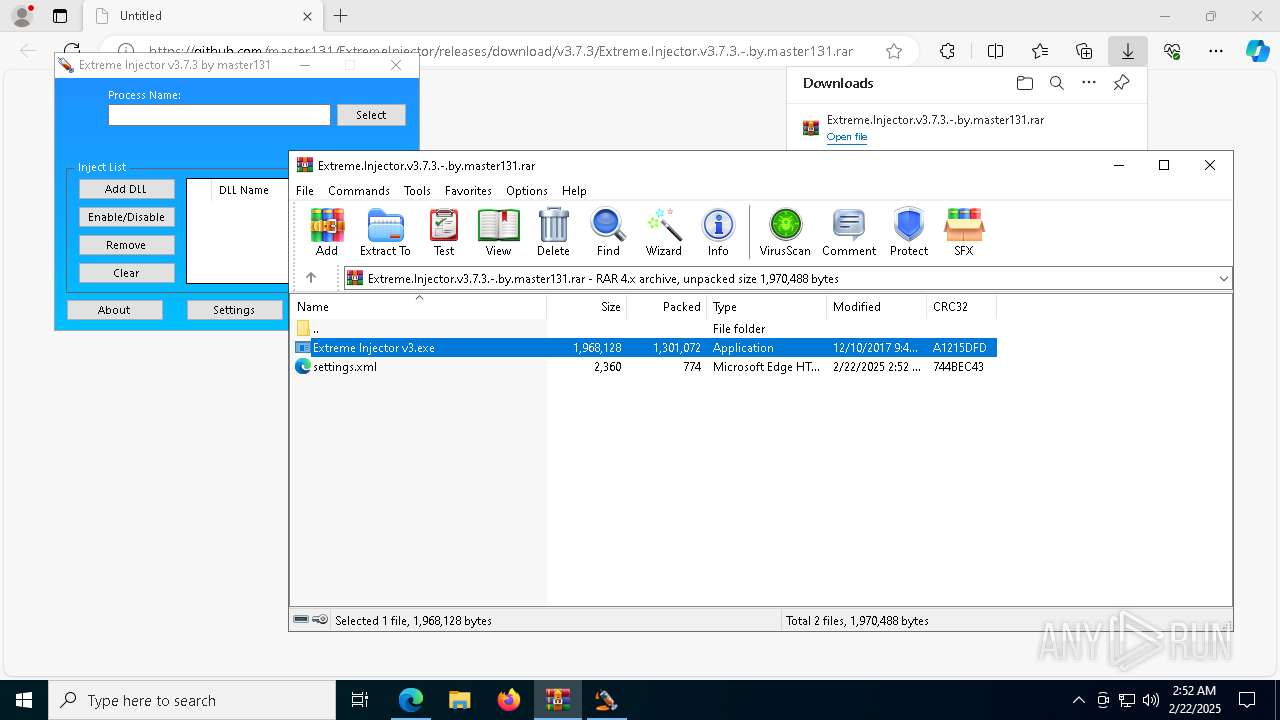Click the Delete trash can icon

553,232
